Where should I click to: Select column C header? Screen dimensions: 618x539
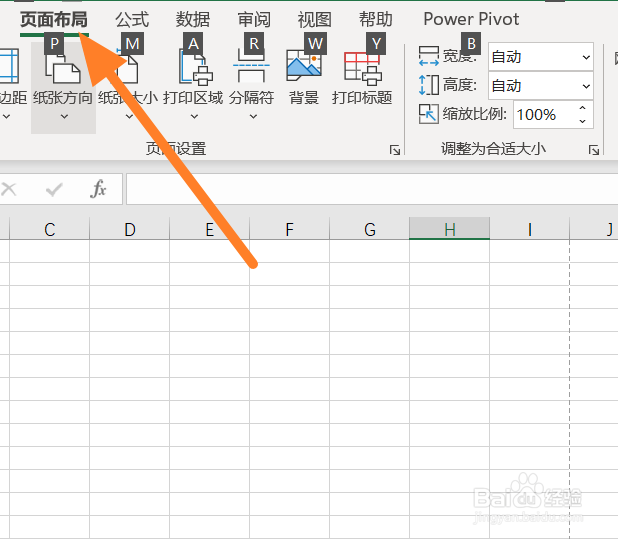(50, 229)
